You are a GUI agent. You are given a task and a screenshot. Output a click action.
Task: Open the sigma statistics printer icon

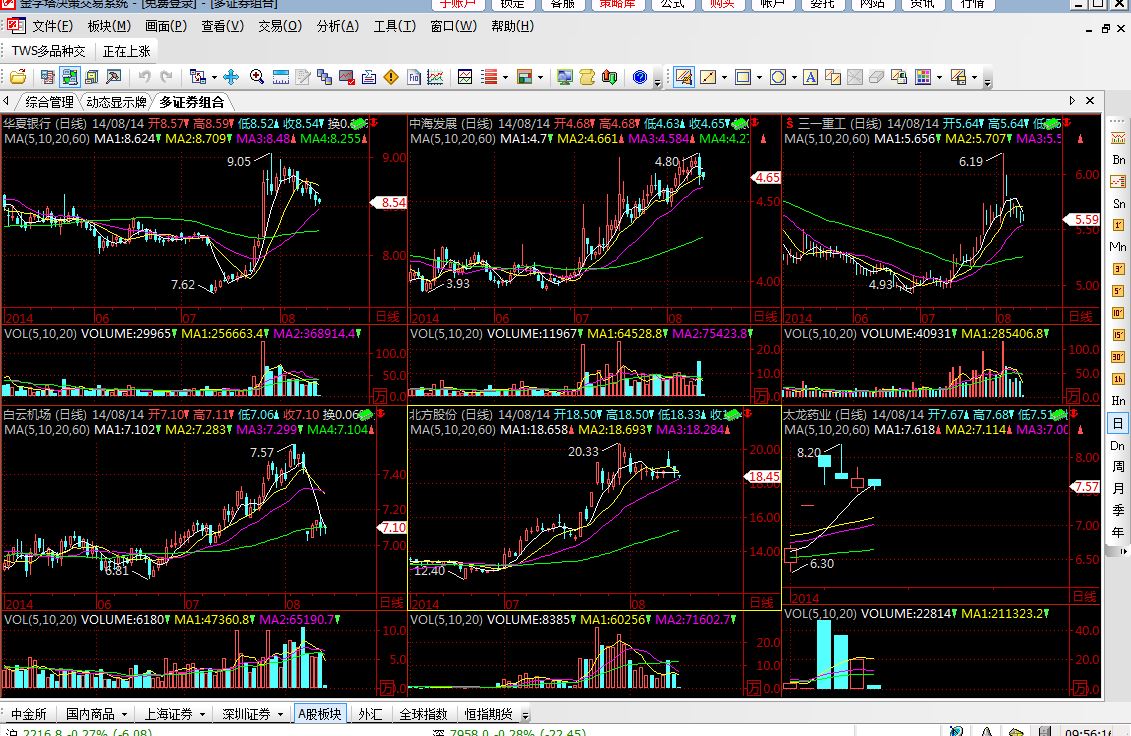point(369,76)
